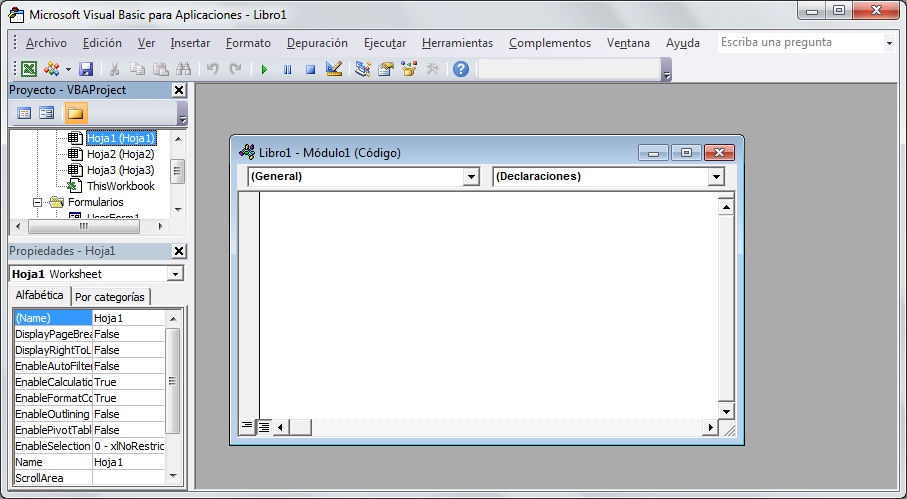Screen dimensions: 907x499
Task: Open the Ventana menu
Action: tap(628, 43)
